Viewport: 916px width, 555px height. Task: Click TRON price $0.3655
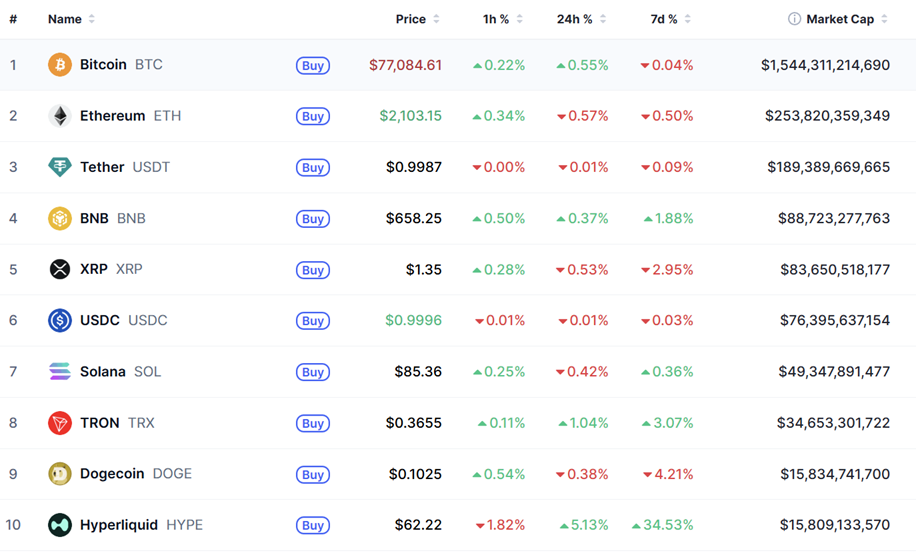(x=414, y=423)
